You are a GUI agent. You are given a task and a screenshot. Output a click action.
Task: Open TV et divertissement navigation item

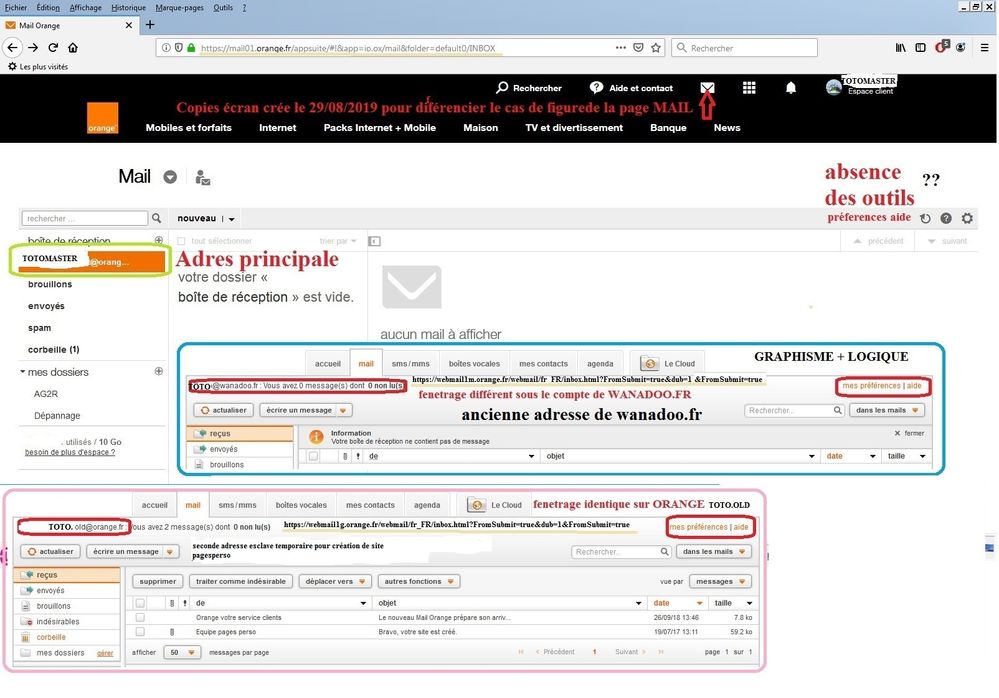(574, 127)
